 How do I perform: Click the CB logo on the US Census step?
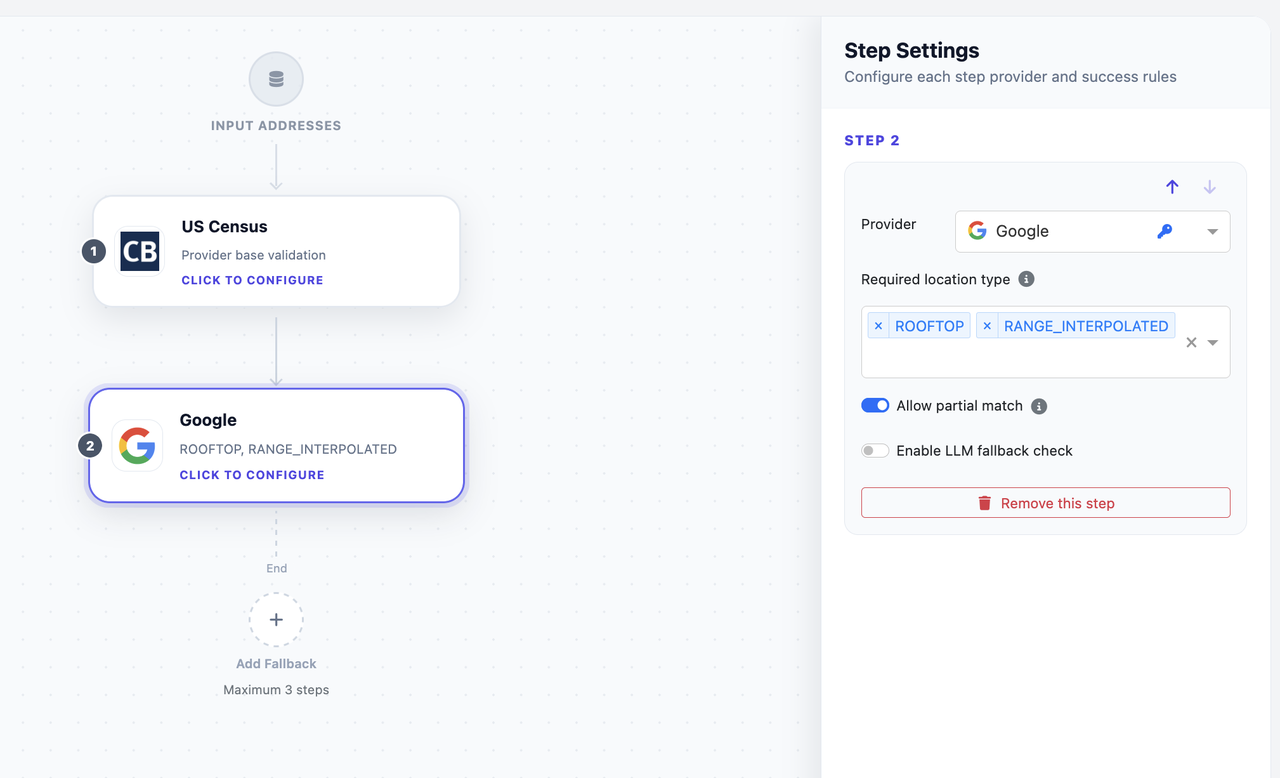click(x=139, y=251)
